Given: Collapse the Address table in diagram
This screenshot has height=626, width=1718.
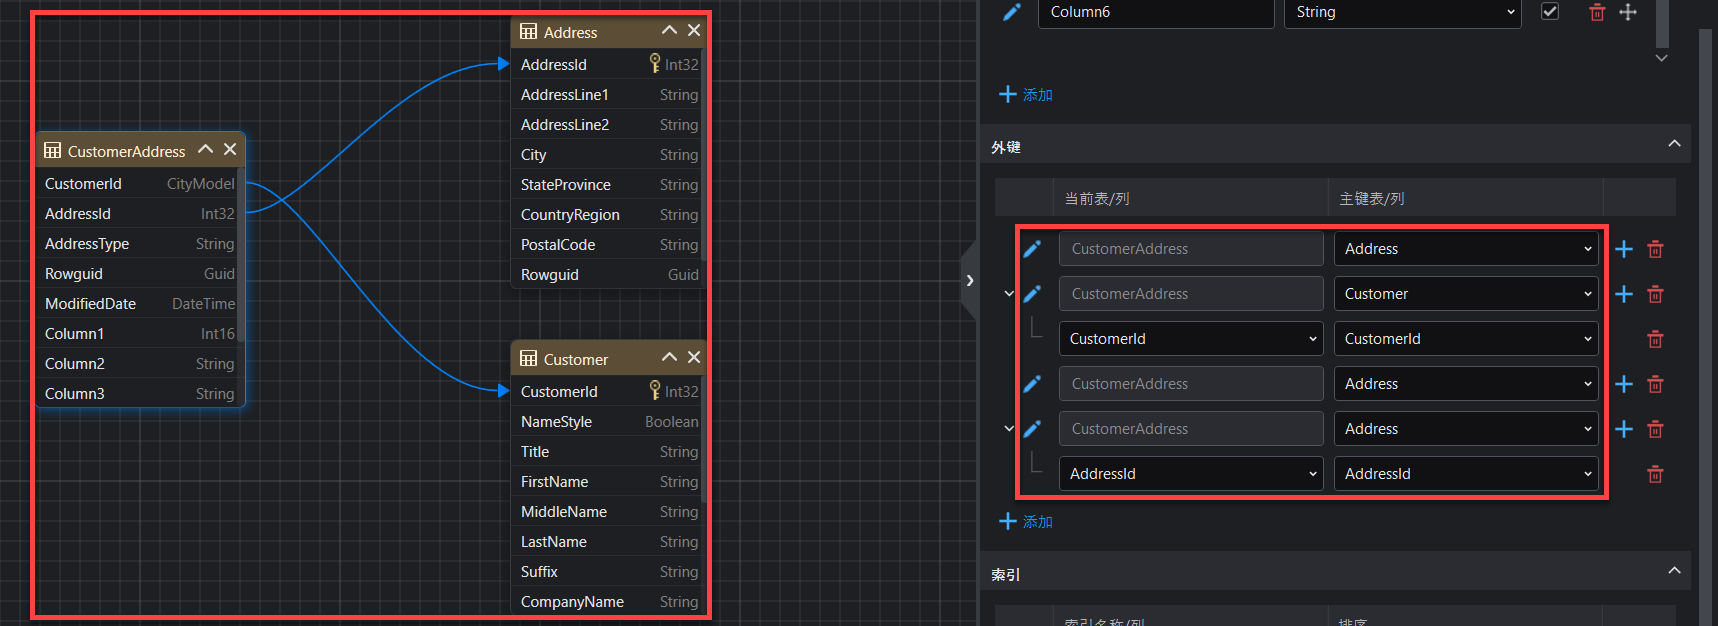Looking at the screenshot, I should 669,31.
